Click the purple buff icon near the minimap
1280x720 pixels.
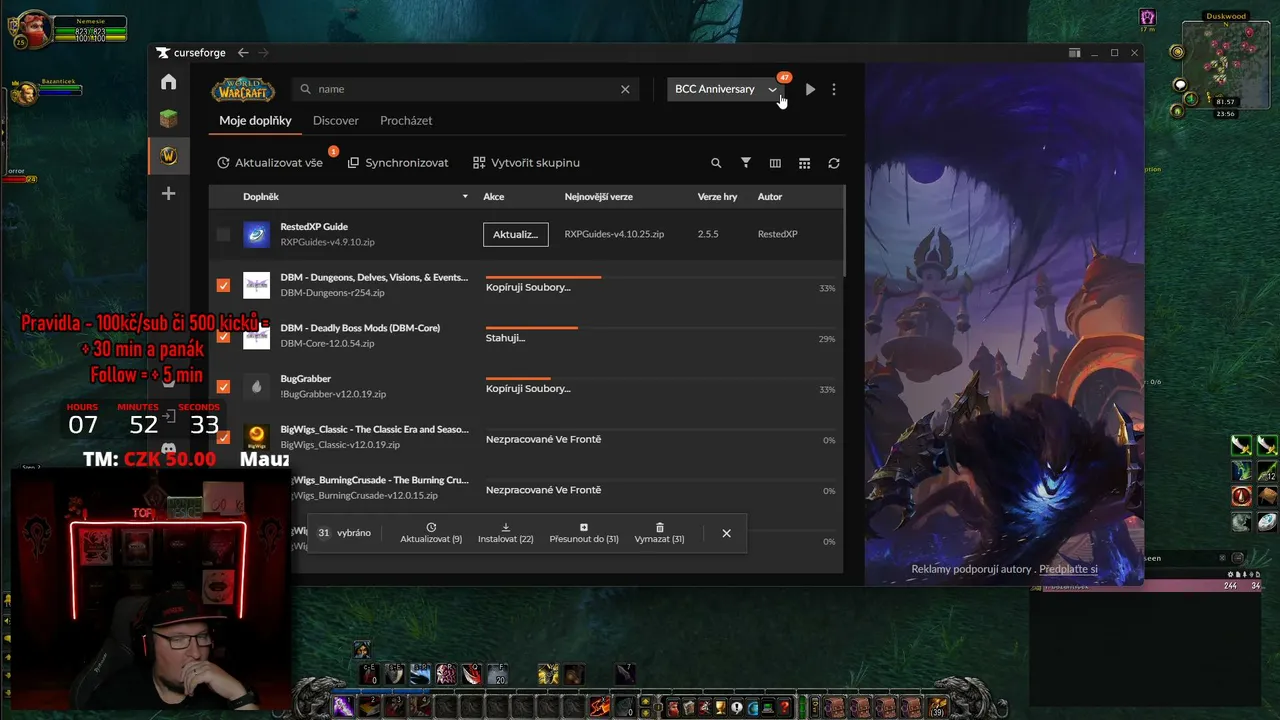tap(1148, 17)
